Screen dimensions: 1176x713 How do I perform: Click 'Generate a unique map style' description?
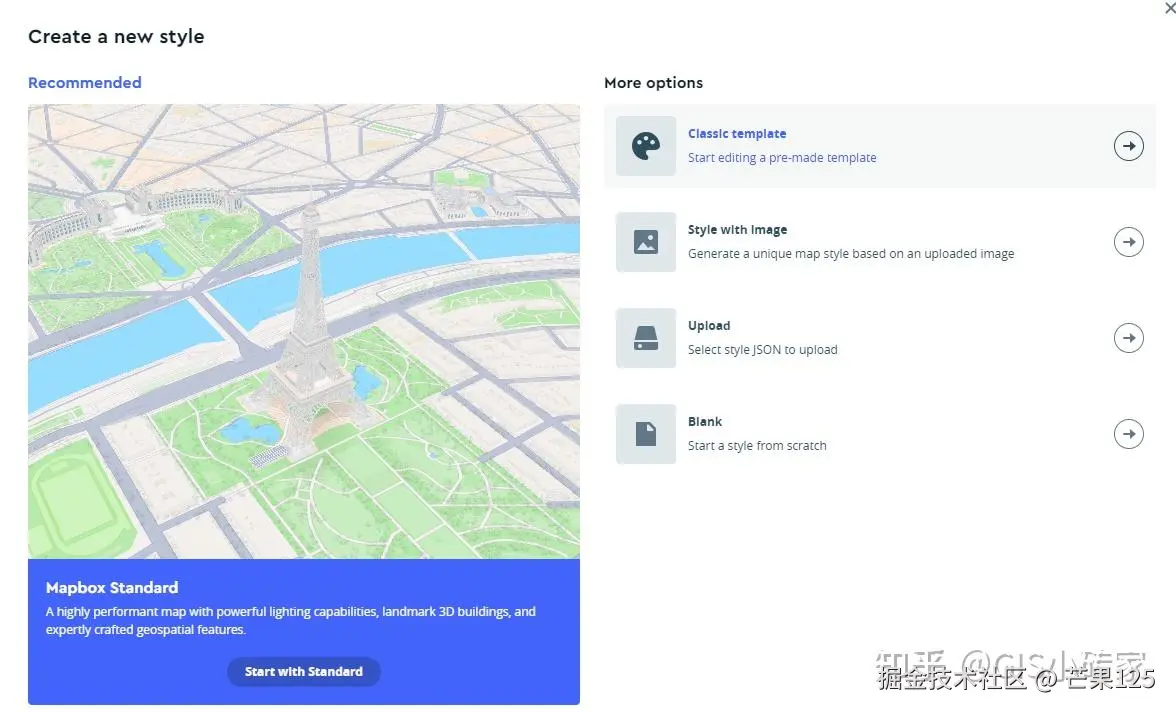(x=851, y=253)
